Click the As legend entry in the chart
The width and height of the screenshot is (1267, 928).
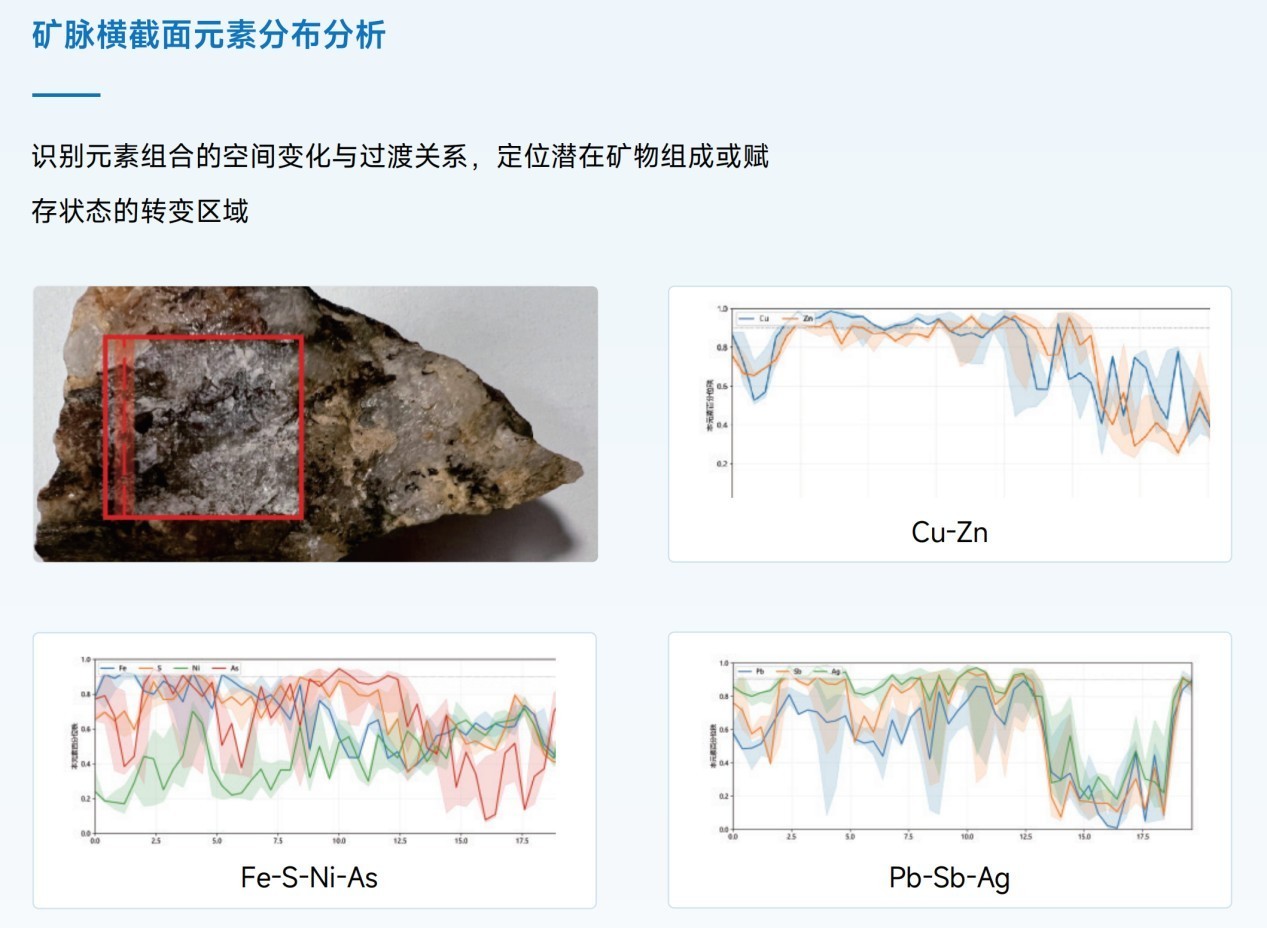[x=226, y=667]
